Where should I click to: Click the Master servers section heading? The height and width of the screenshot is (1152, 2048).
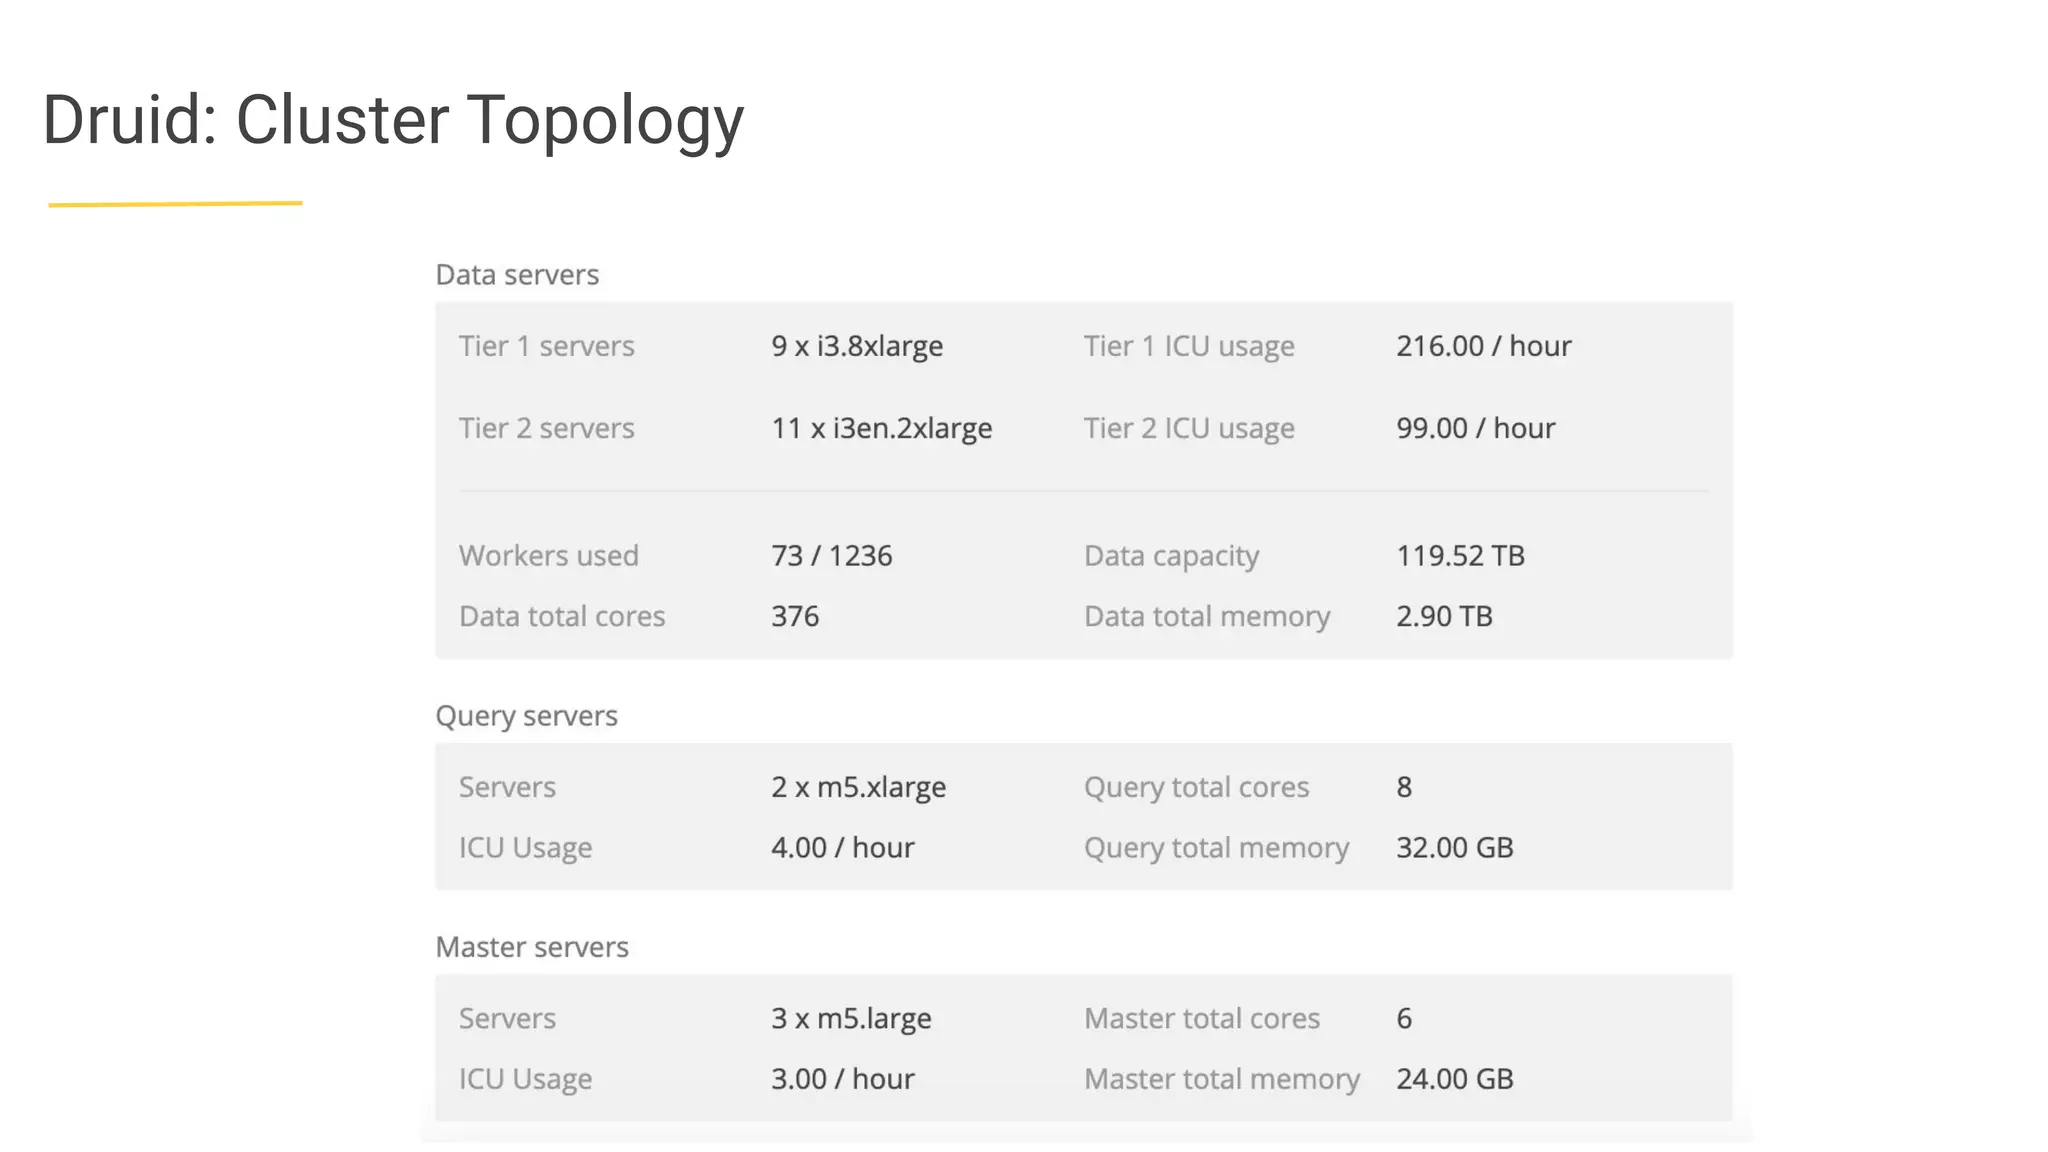click(x=532, y=947)
